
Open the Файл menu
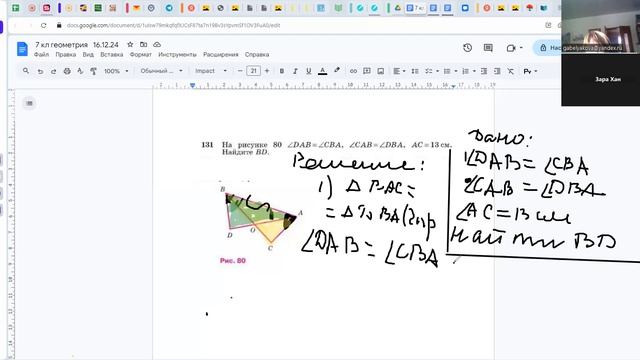(x=41, y=54)
